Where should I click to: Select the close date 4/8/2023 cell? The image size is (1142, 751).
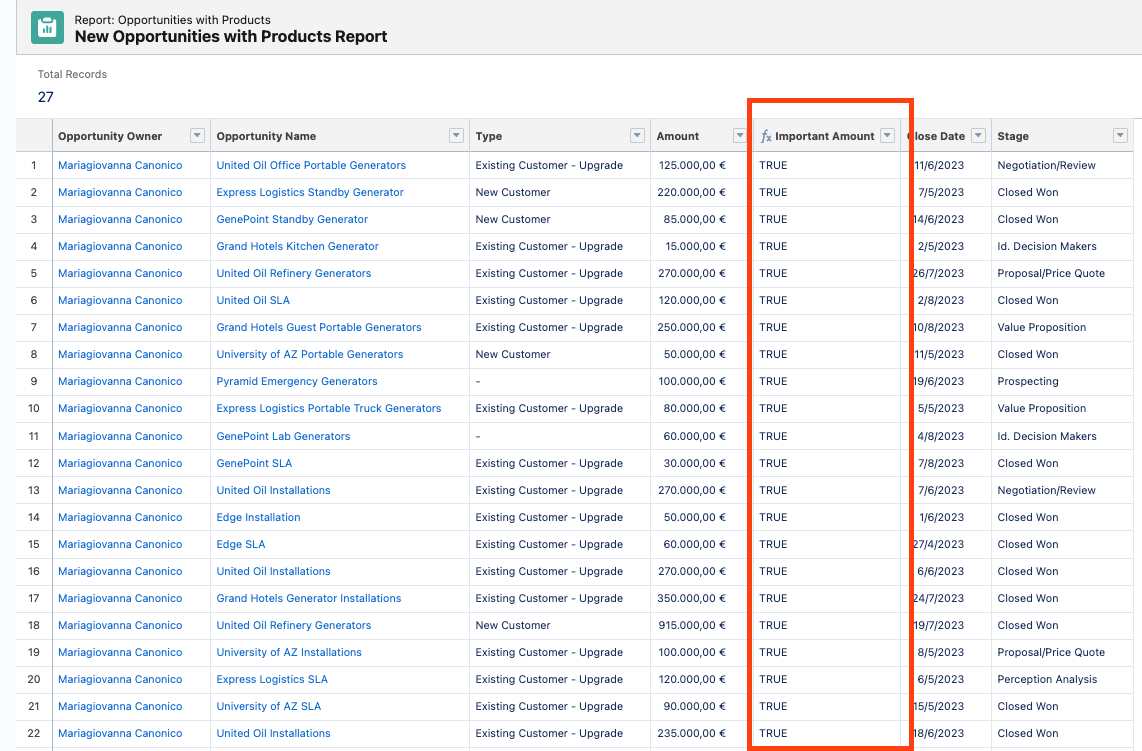pyautogui.click(x=941, y=436)
